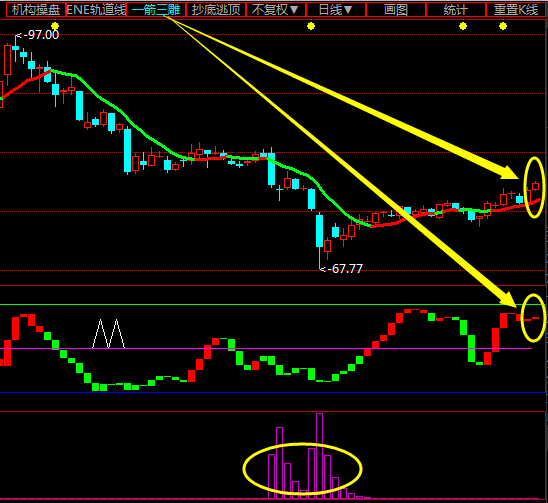Click the -67.77 low price label
Viewport: 548px width, 503px height.
[x=341, y=268]
